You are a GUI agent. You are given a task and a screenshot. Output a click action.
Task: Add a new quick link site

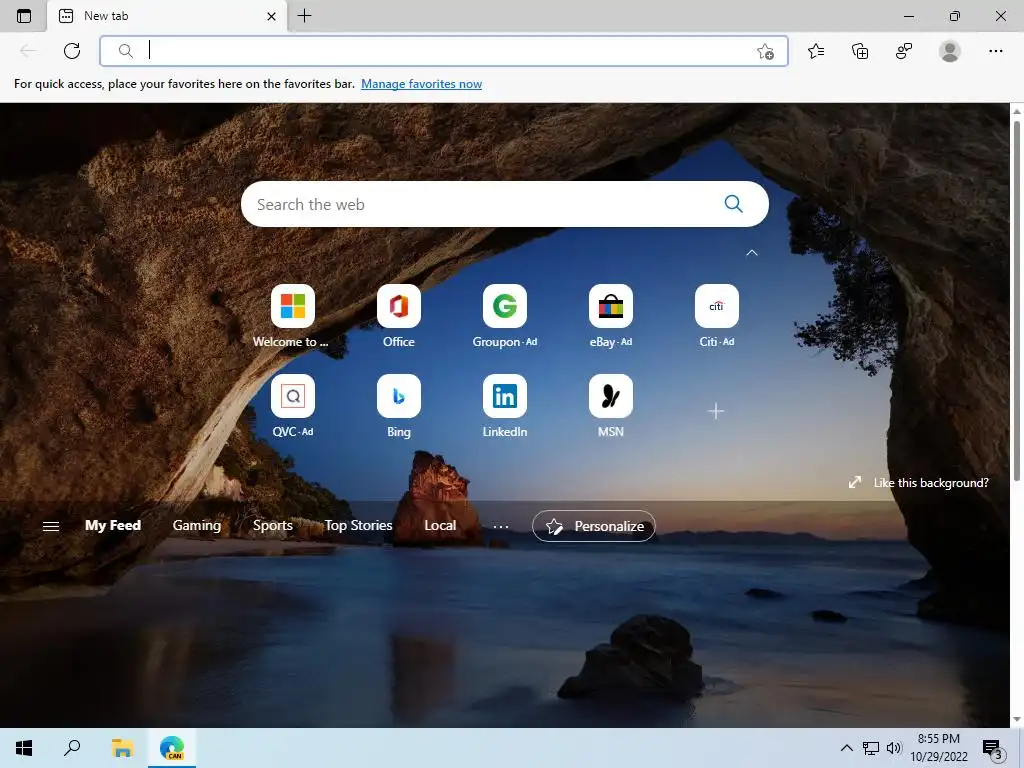coord(716,411)
